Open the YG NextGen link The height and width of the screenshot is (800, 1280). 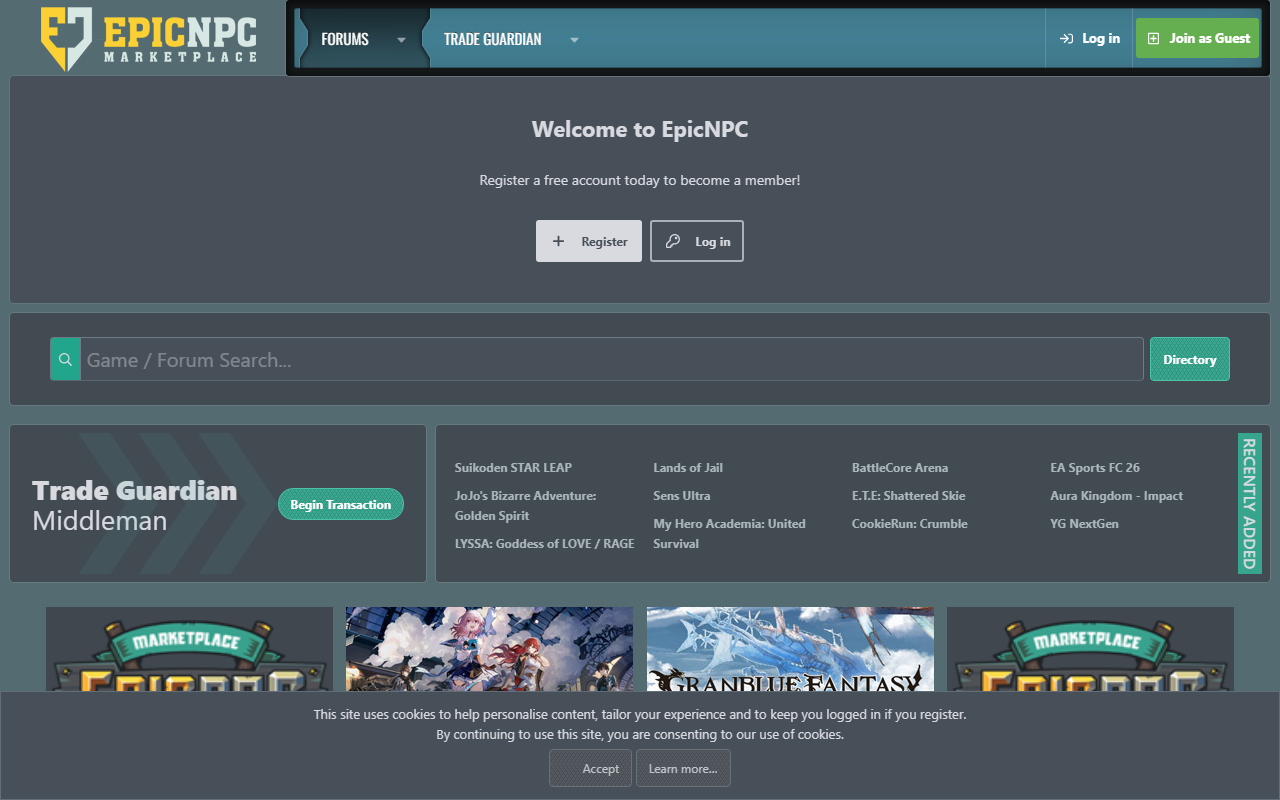pos(1084,524)
